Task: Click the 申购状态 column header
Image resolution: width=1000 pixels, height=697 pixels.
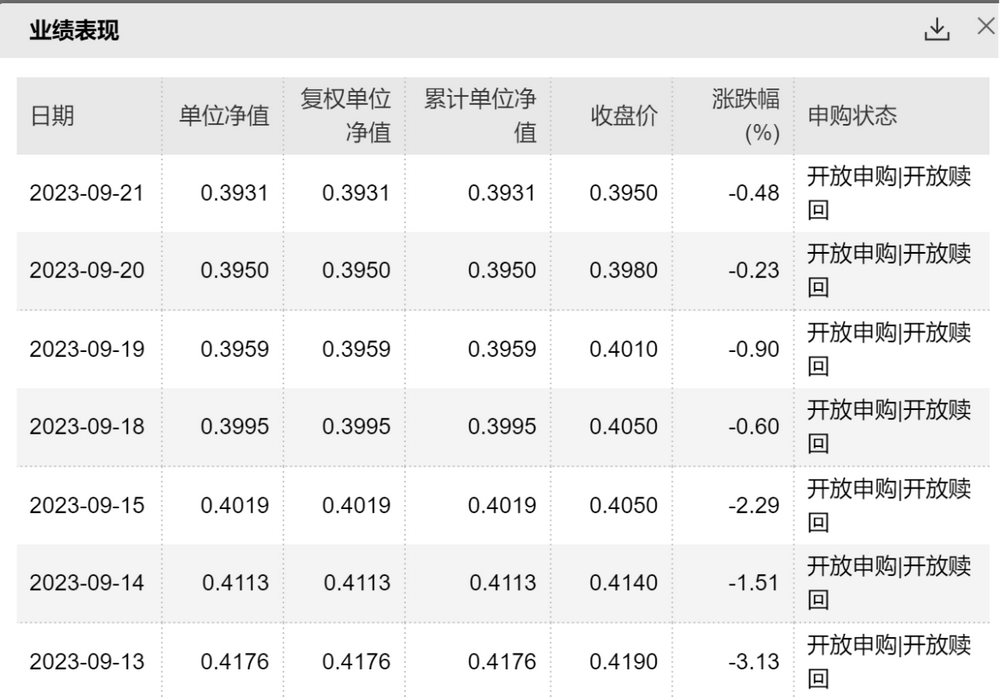Action: [x=852, y=115]
